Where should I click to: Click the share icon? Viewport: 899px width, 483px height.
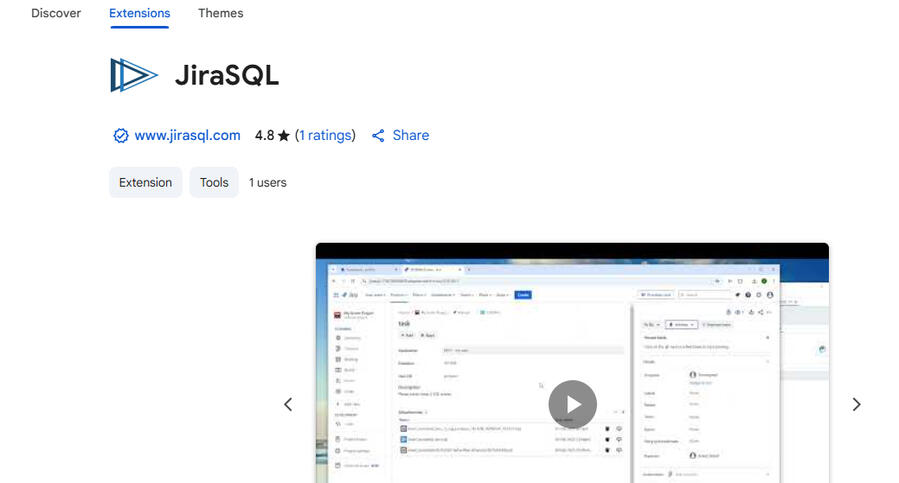pyautogui.click(x=378, y=135)
